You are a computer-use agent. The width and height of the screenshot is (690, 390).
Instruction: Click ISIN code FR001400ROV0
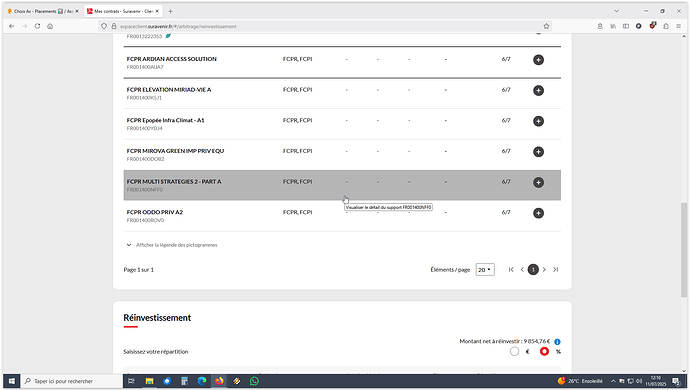[145, 221]
